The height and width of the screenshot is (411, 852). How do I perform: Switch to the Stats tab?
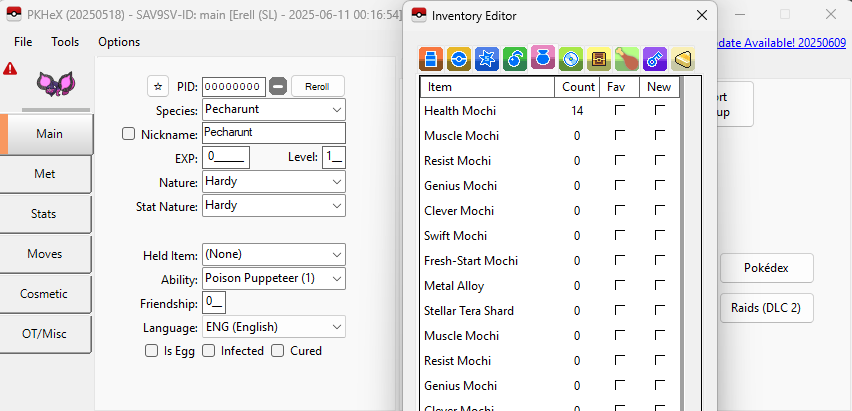tap(44, 214)
